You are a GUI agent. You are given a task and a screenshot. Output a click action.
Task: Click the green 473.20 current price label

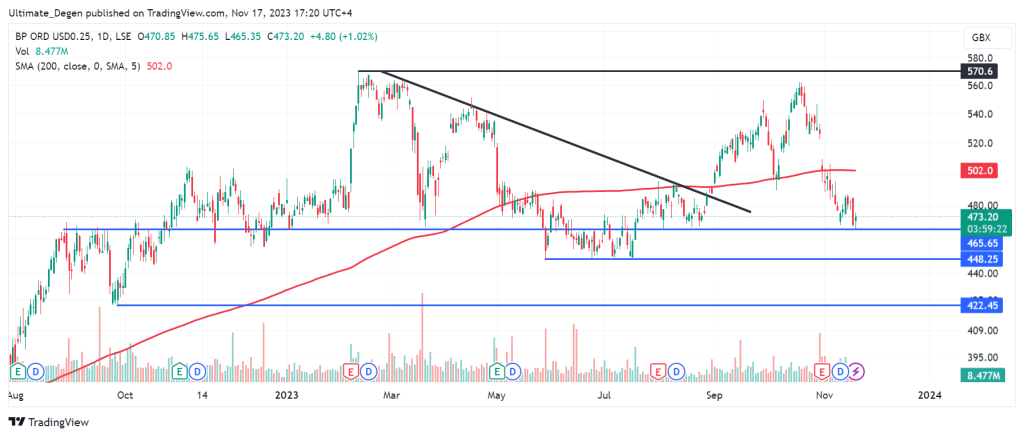tap(986, 218)
